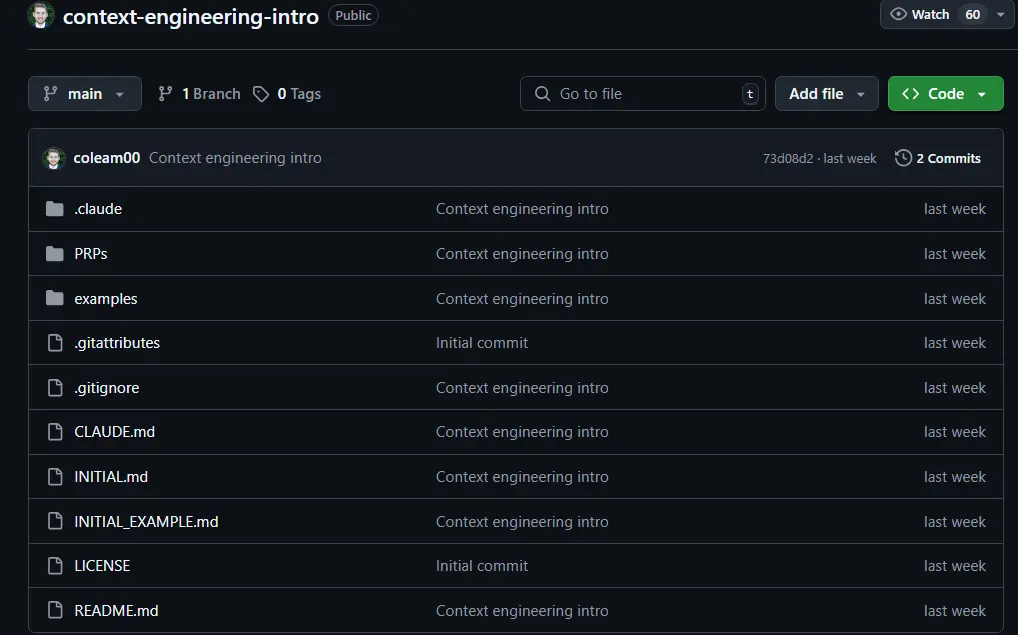Open the README.md file
This screenshot has height=635, width=1018.
coord(116,611)
